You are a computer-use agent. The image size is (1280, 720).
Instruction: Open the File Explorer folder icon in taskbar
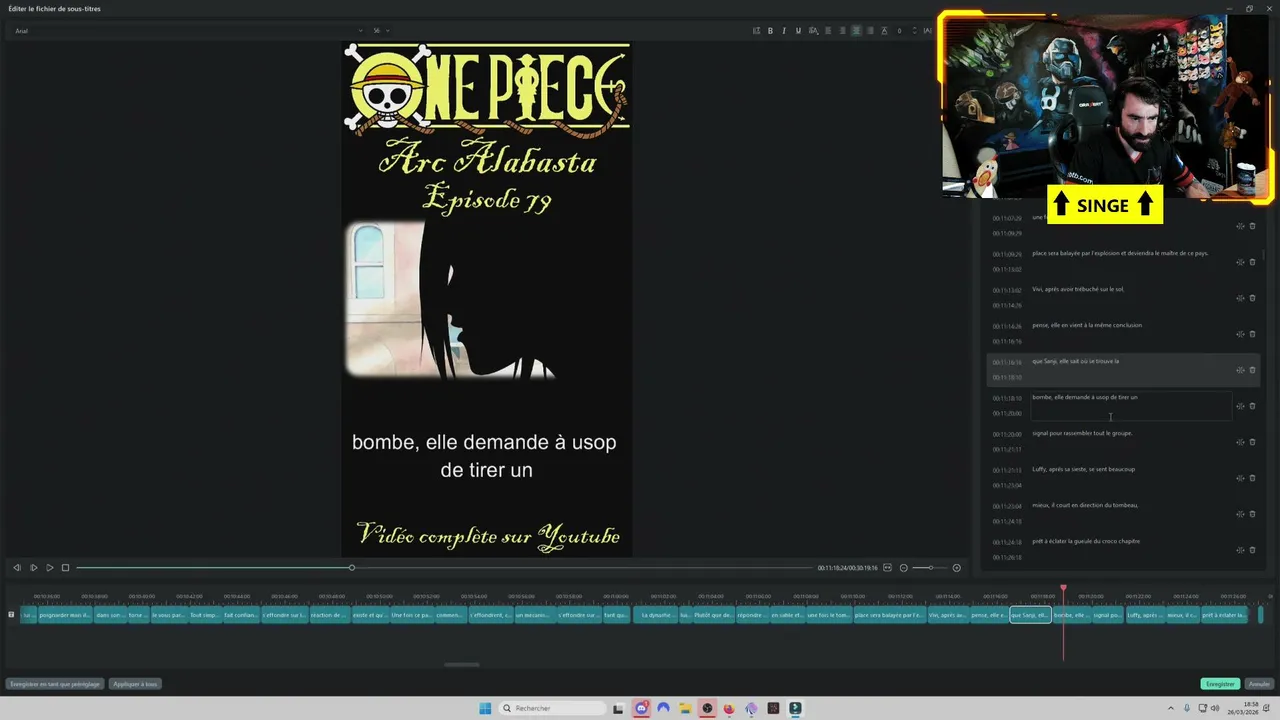click(685, 708)
